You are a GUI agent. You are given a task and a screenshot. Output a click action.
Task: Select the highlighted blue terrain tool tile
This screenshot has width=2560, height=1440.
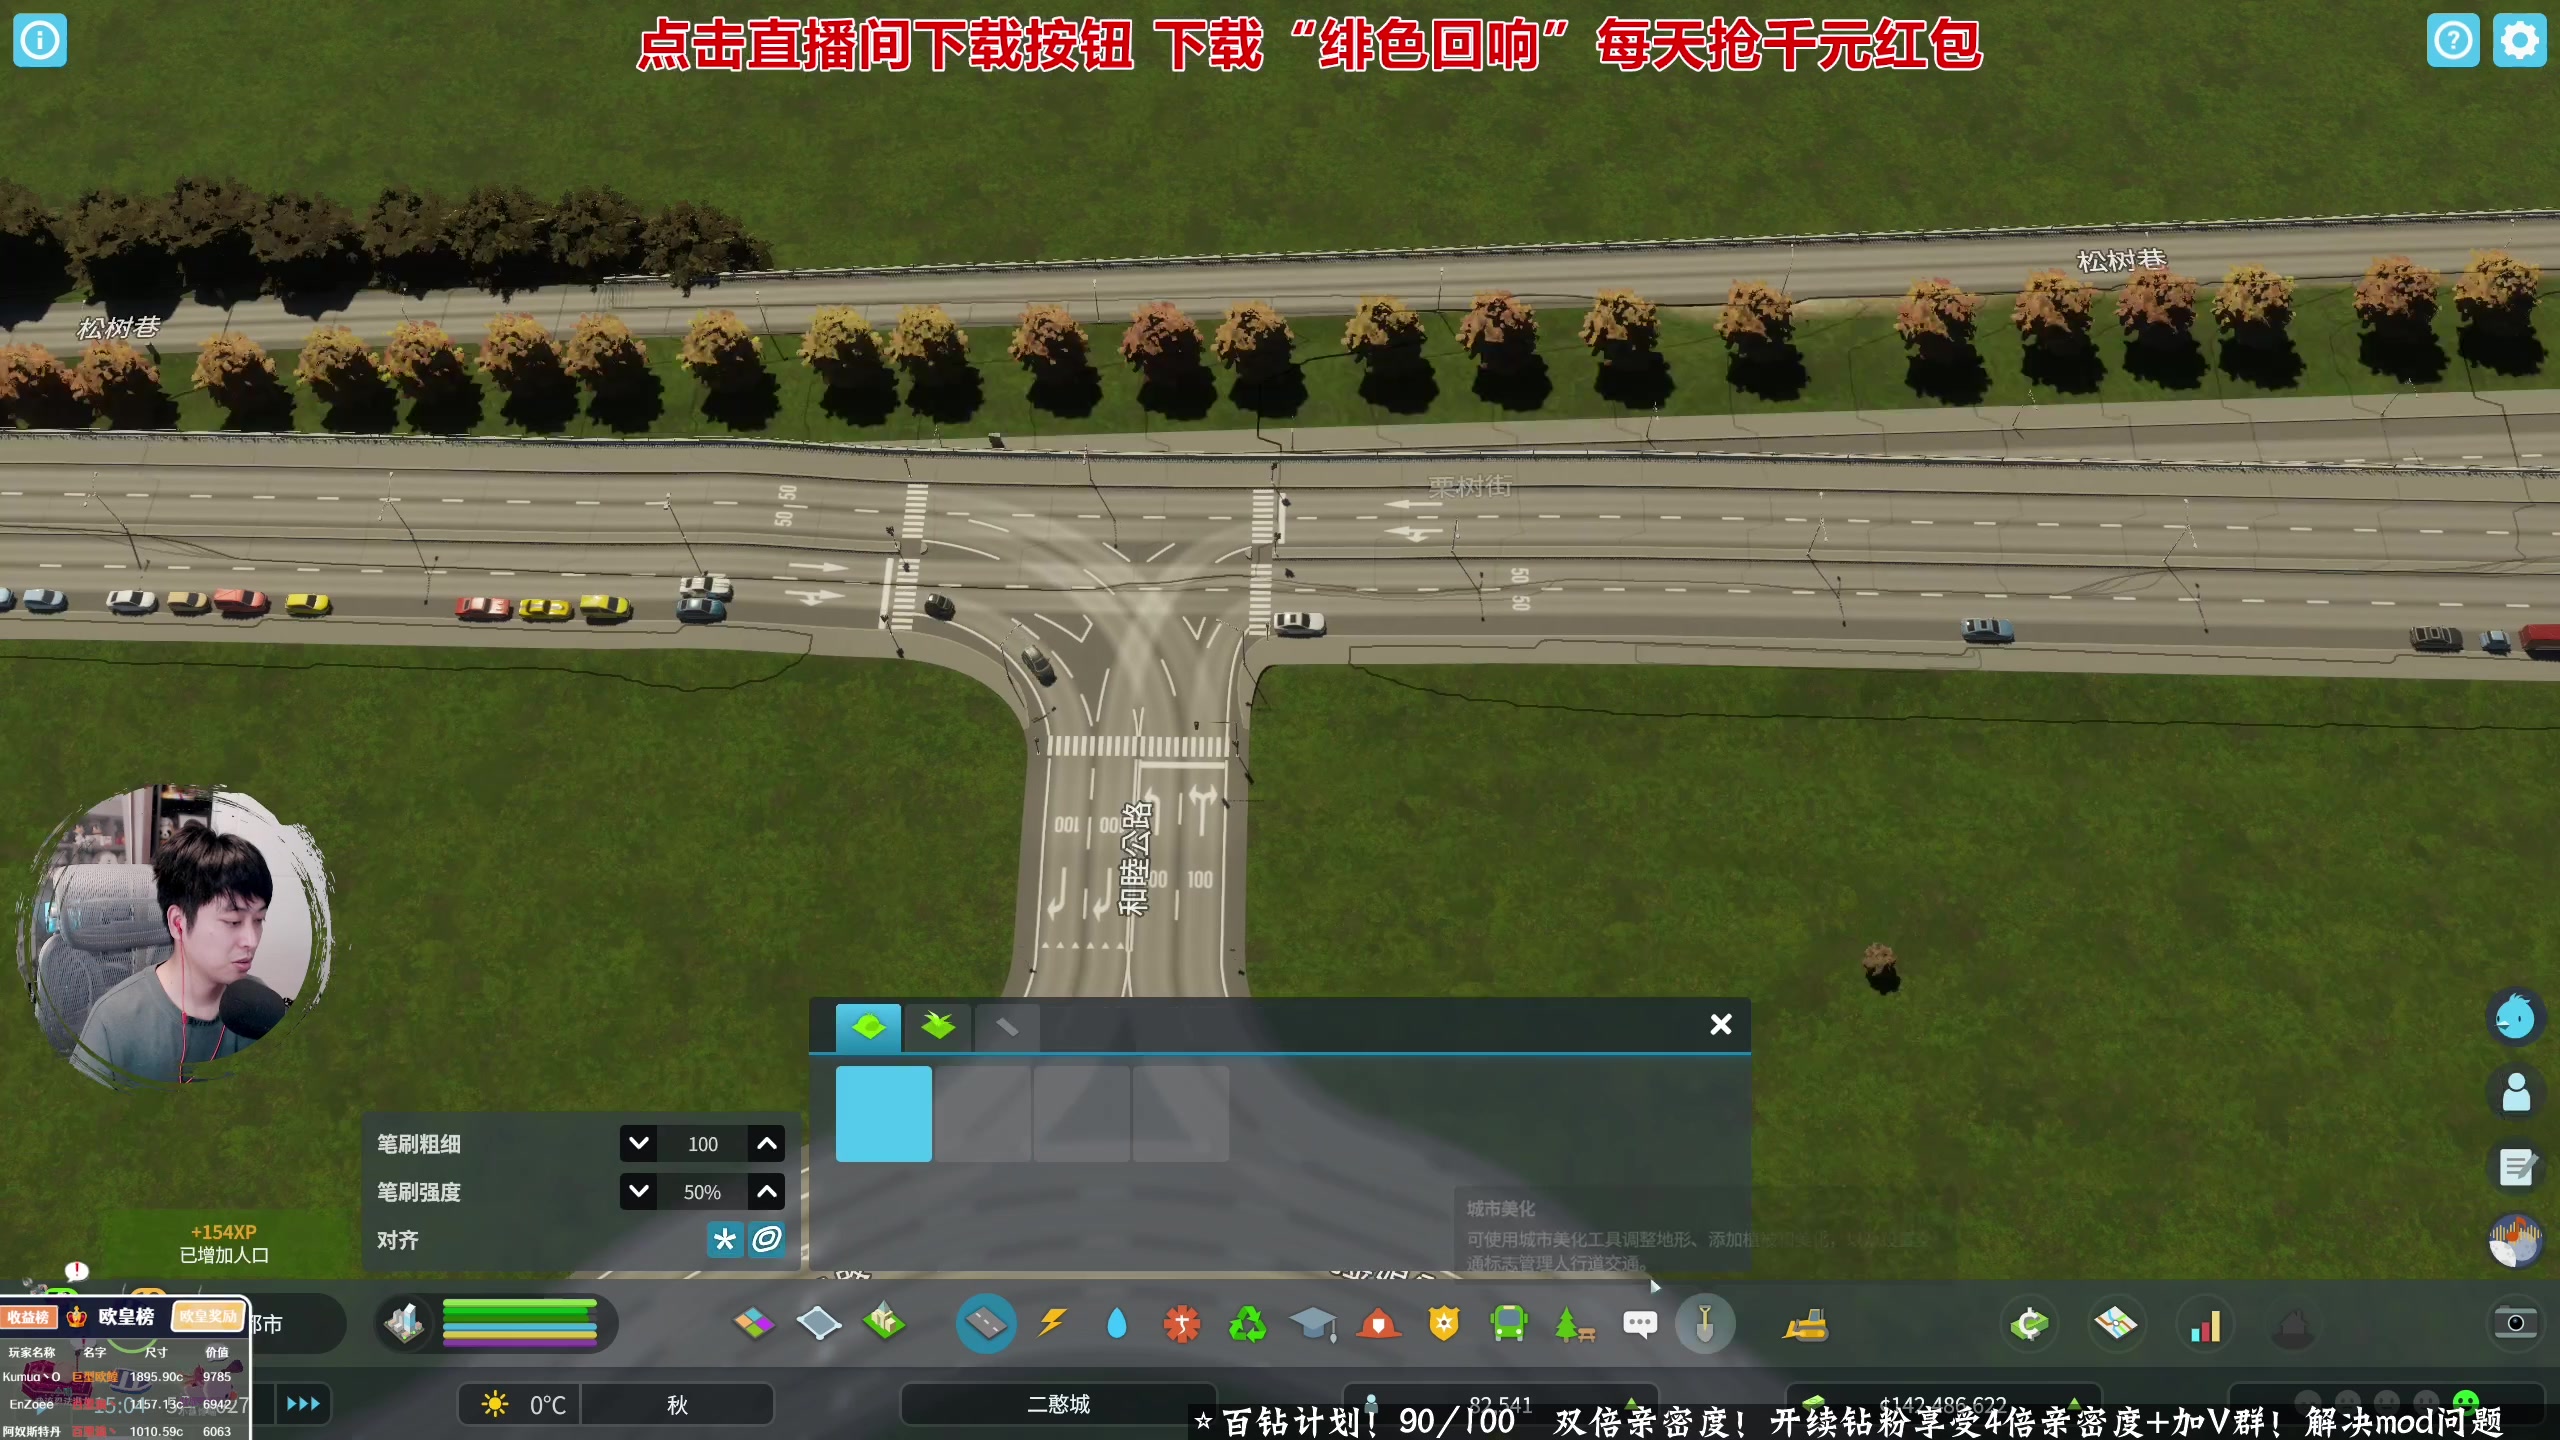click(x=884, y=1113)
